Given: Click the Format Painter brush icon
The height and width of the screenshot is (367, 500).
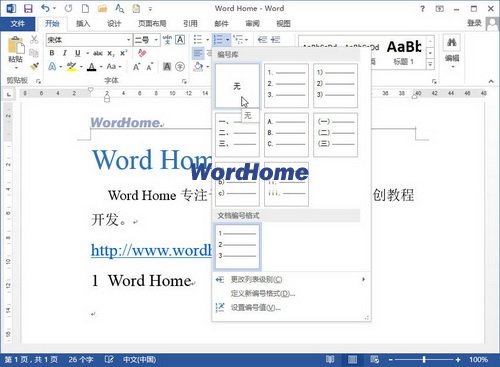Looking at the screenshot, I should [34, 66].
